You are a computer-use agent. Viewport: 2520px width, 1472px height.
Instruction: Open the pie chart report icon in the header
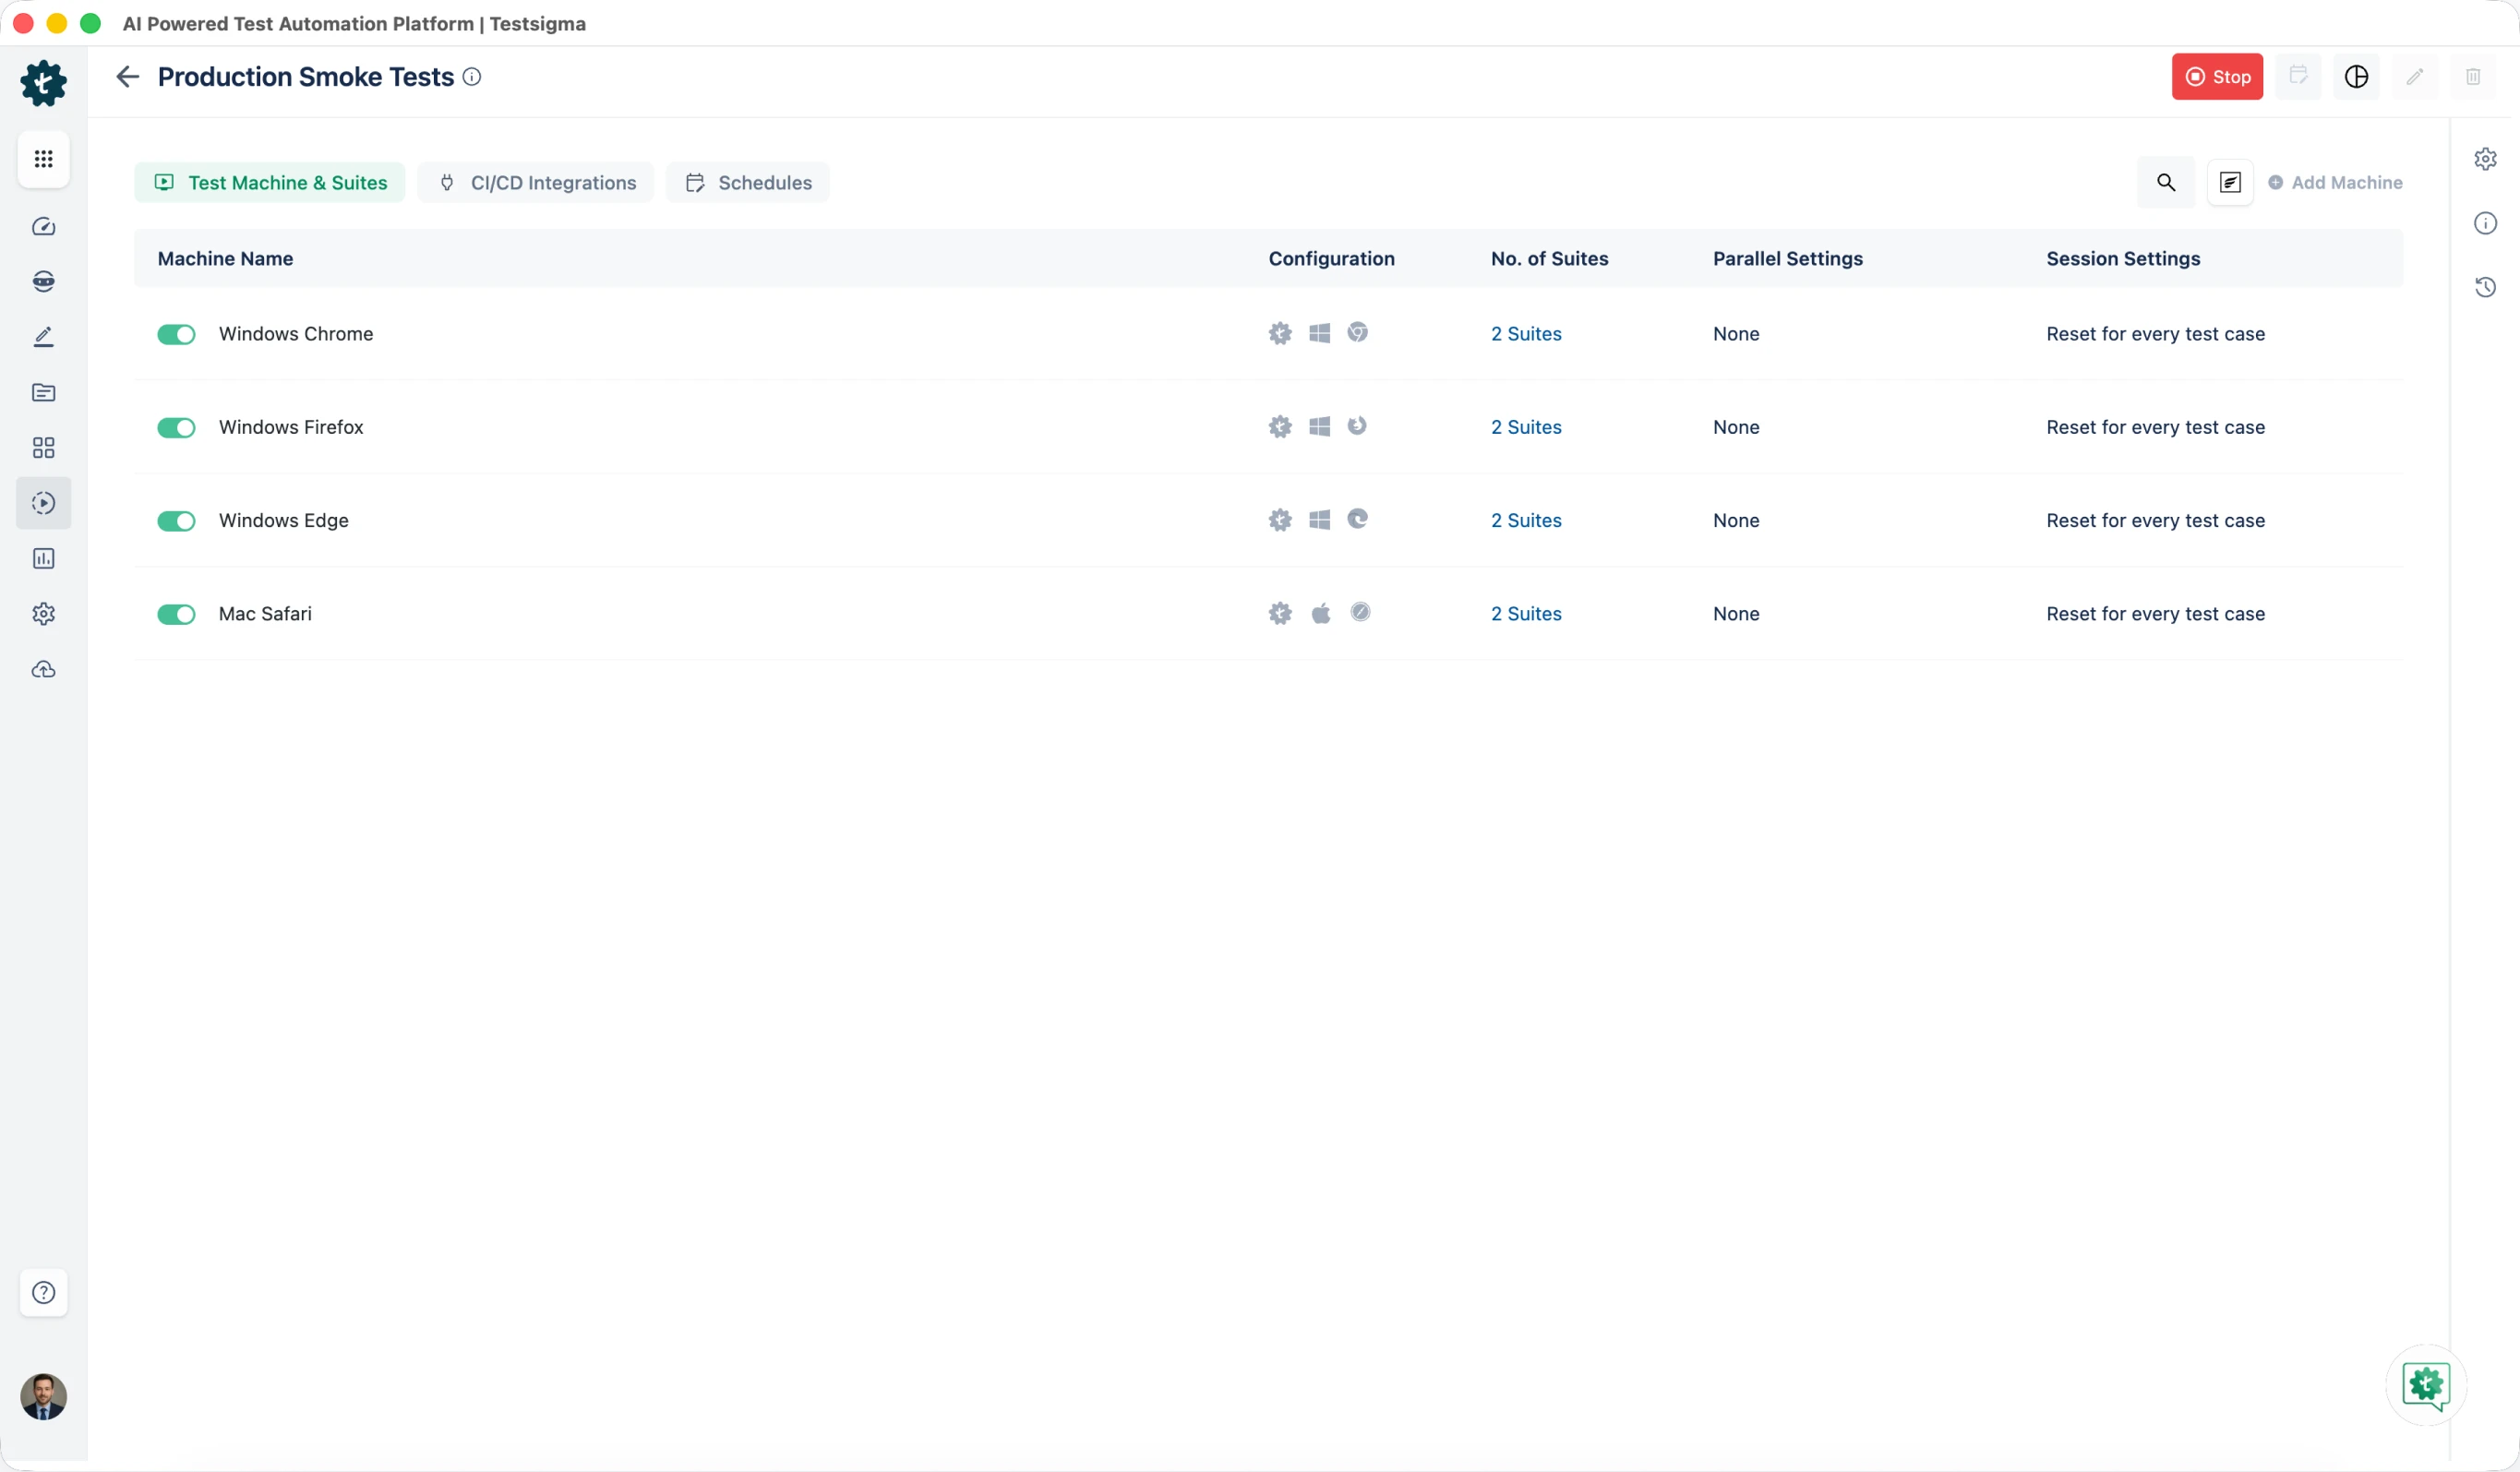pyautogui.click(x=2356, y=77)
